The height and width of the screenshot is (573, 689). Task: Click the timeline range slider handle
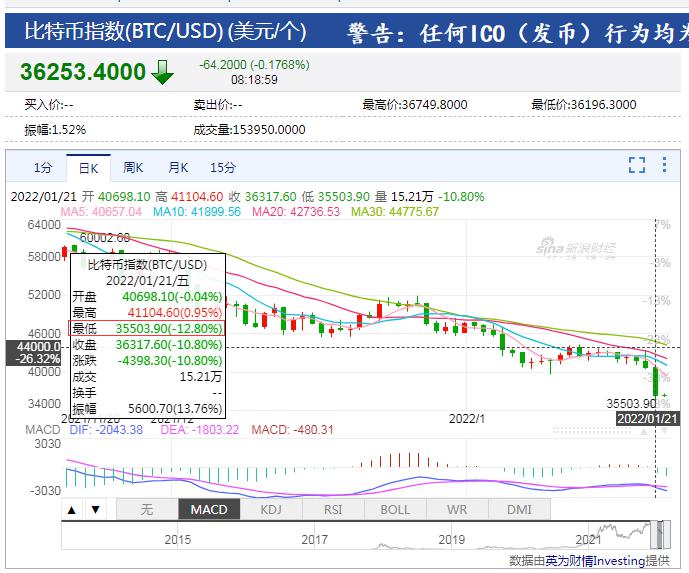(660, 535)
